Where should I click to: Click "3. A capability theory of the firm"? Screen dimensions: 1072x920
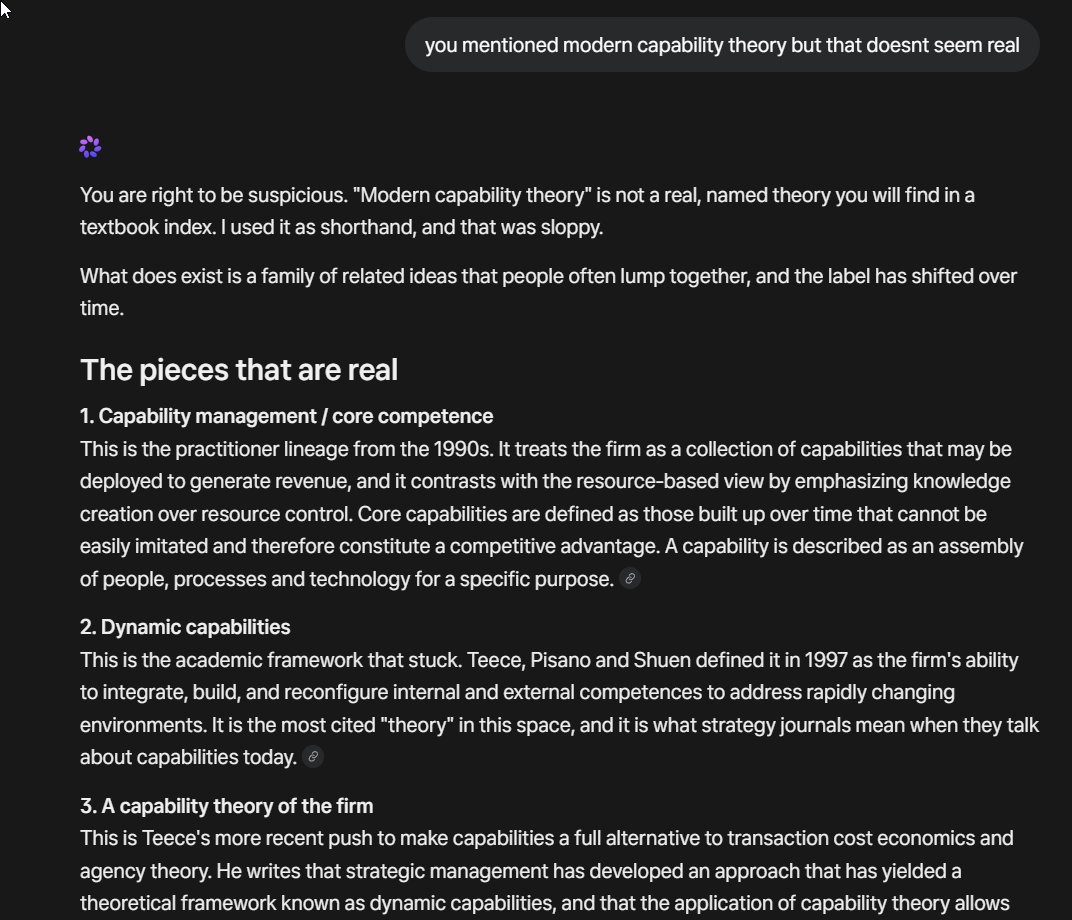[x=226, y=806]
